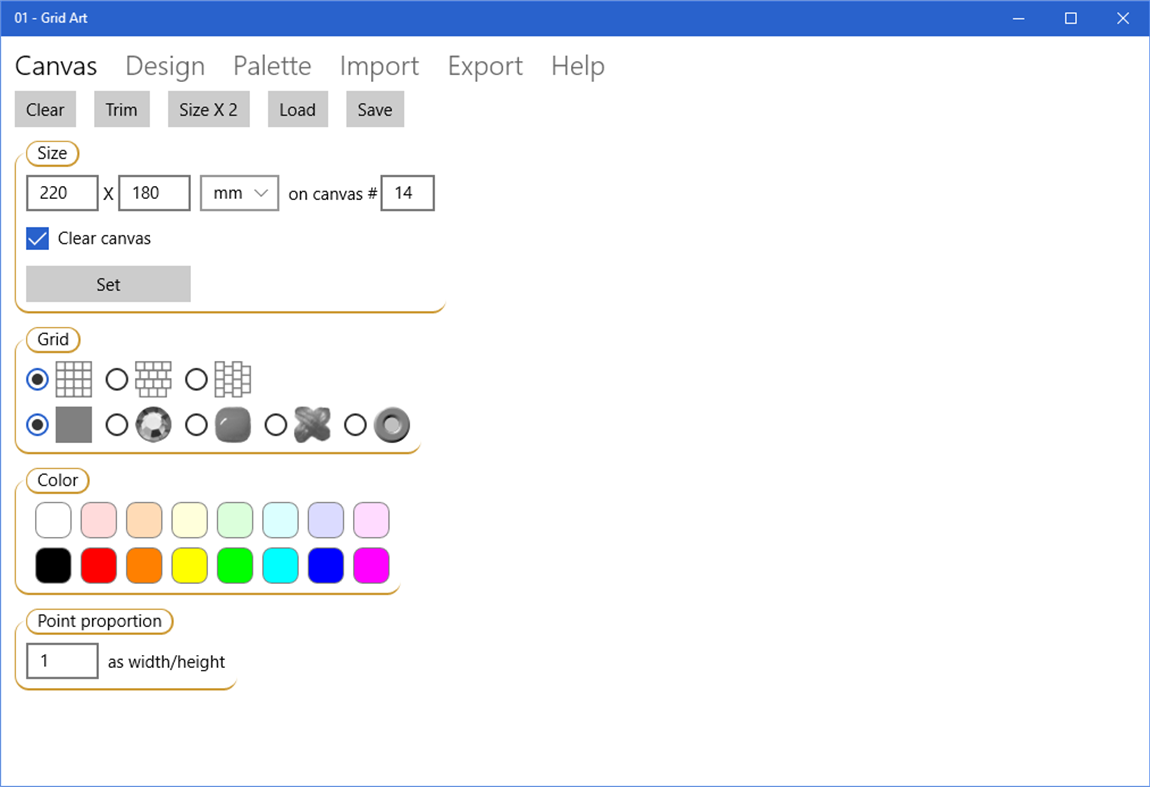Select the rhinestone point style
This screenshot has height=787, width=1150.
pyautogui.click(x=152, y=424)
